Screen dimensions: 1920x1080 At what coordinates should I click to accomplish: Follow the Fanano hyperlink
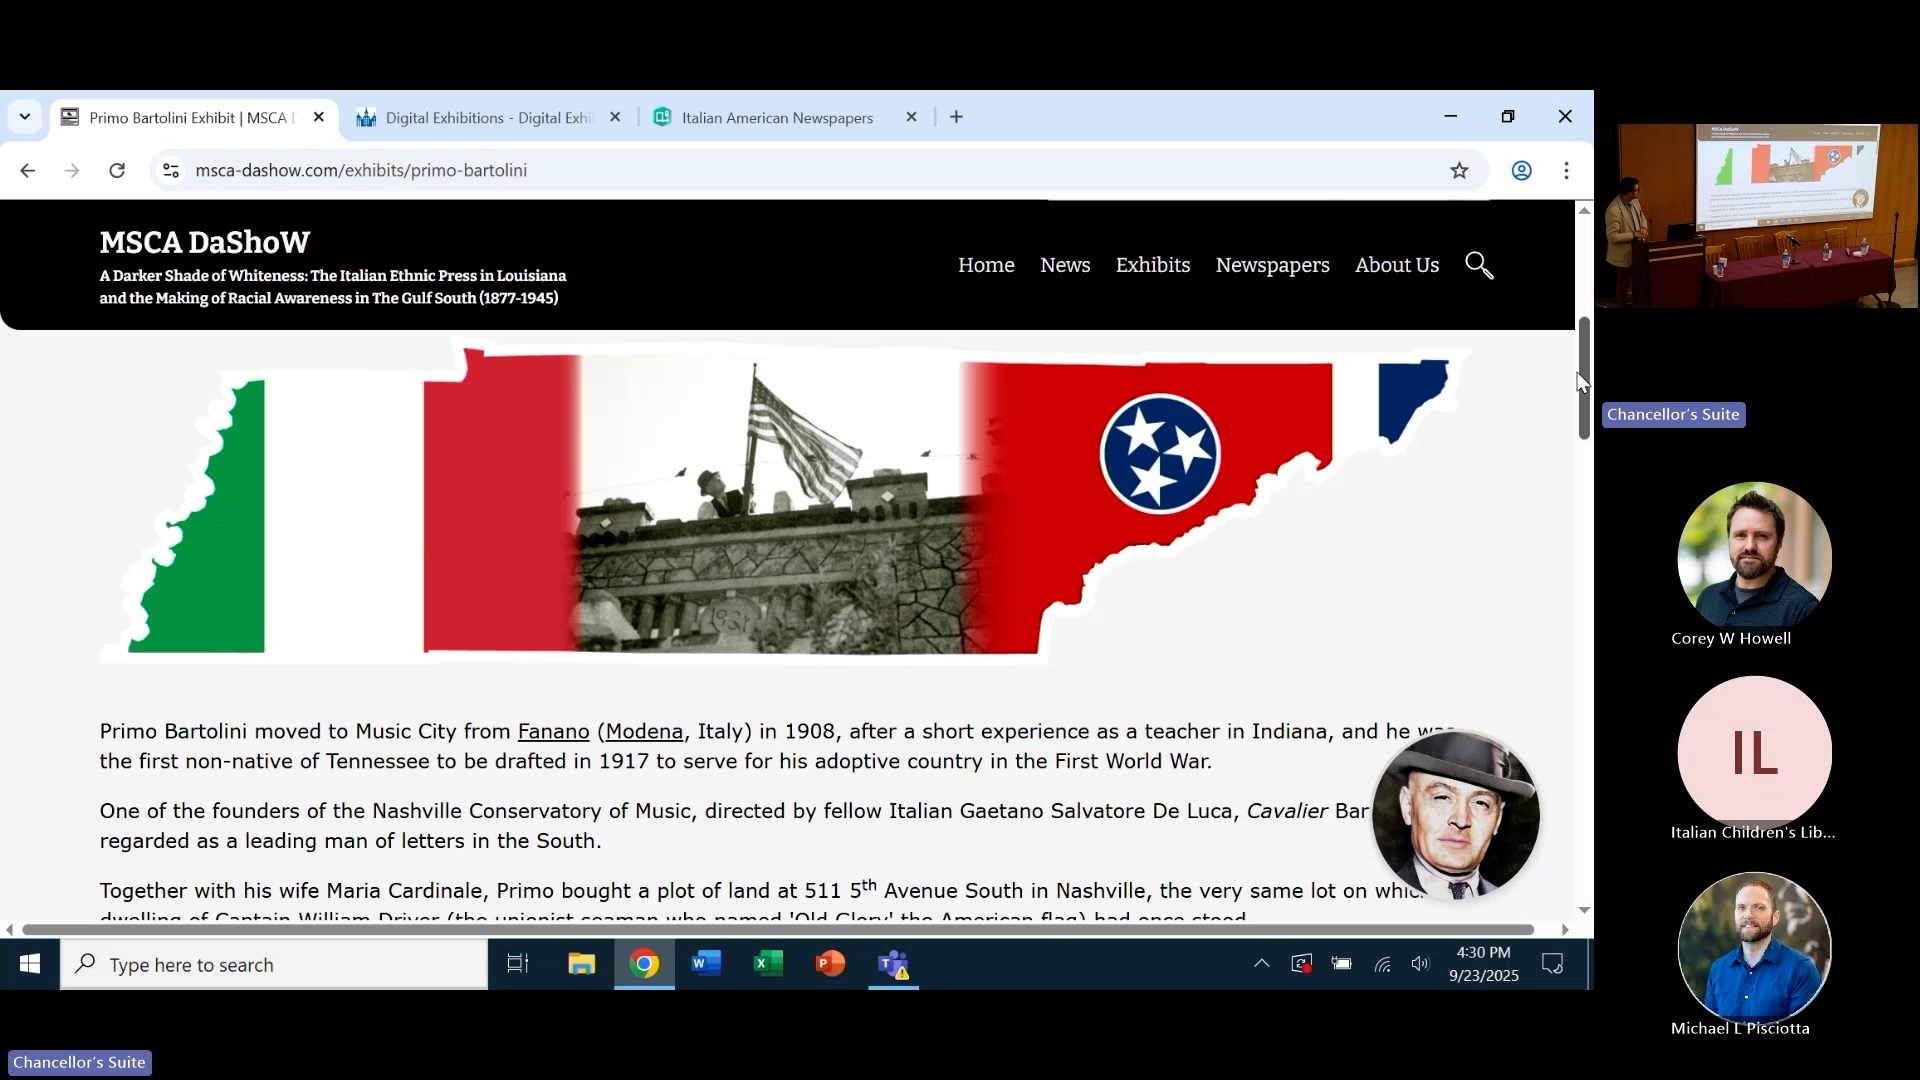click(553, 732)
